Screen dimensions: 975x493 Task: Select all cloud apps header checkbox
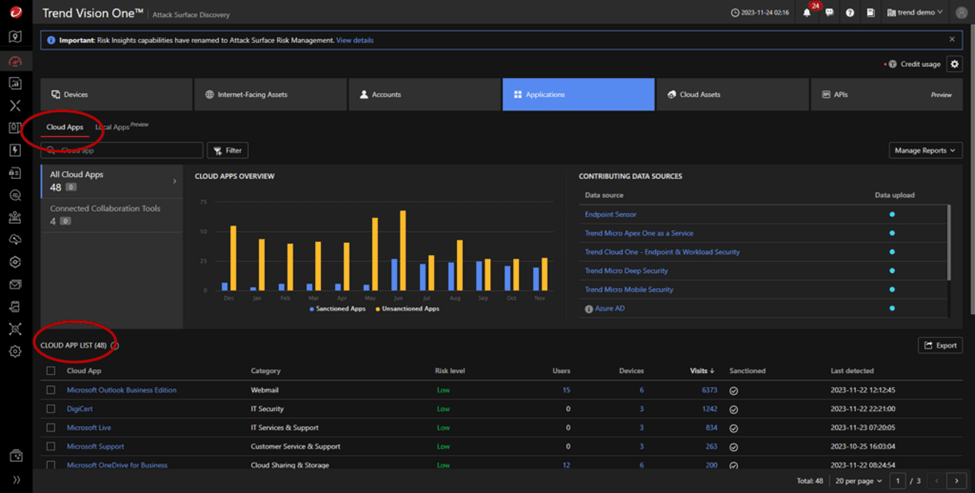point(51,371)
